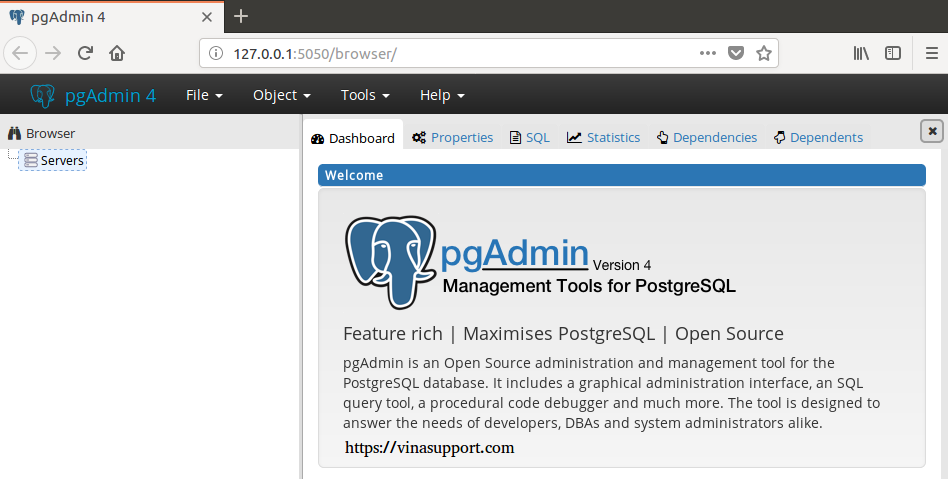Screen dimensions: 948x479
Task: Switch to the Properties tab
Action: (x=452, y=137)
